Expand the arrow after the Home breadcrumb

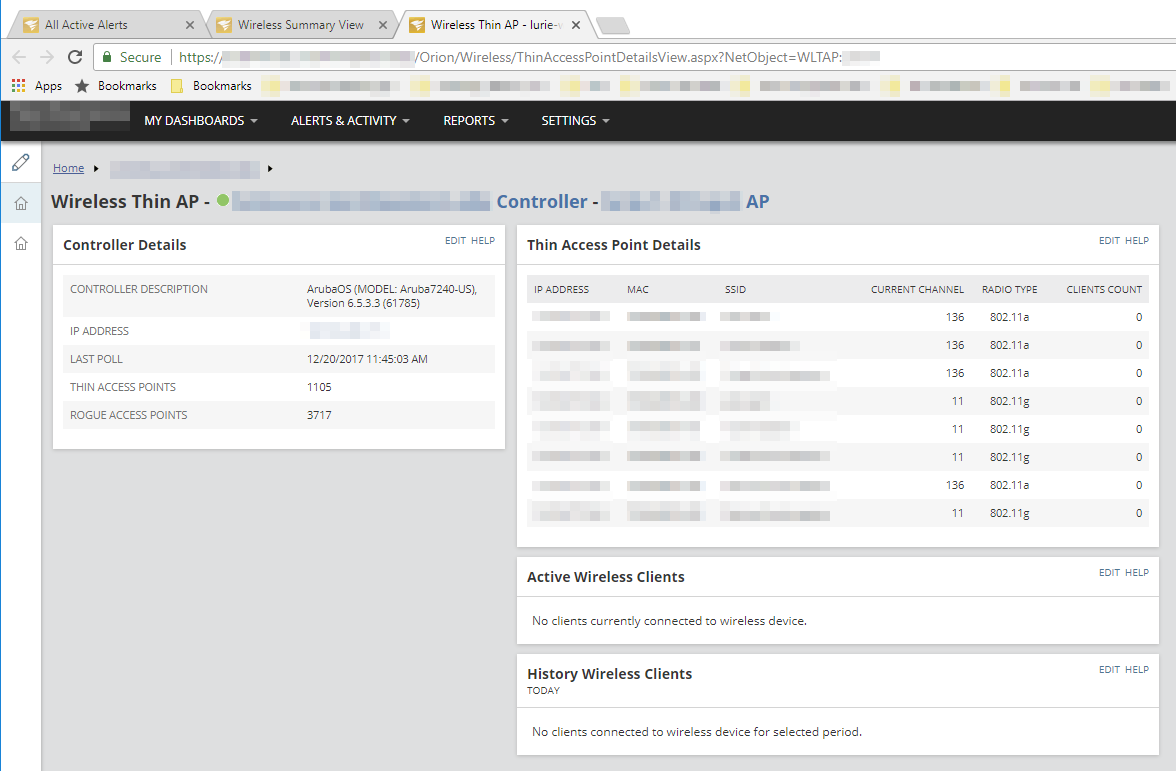[96, 169]
